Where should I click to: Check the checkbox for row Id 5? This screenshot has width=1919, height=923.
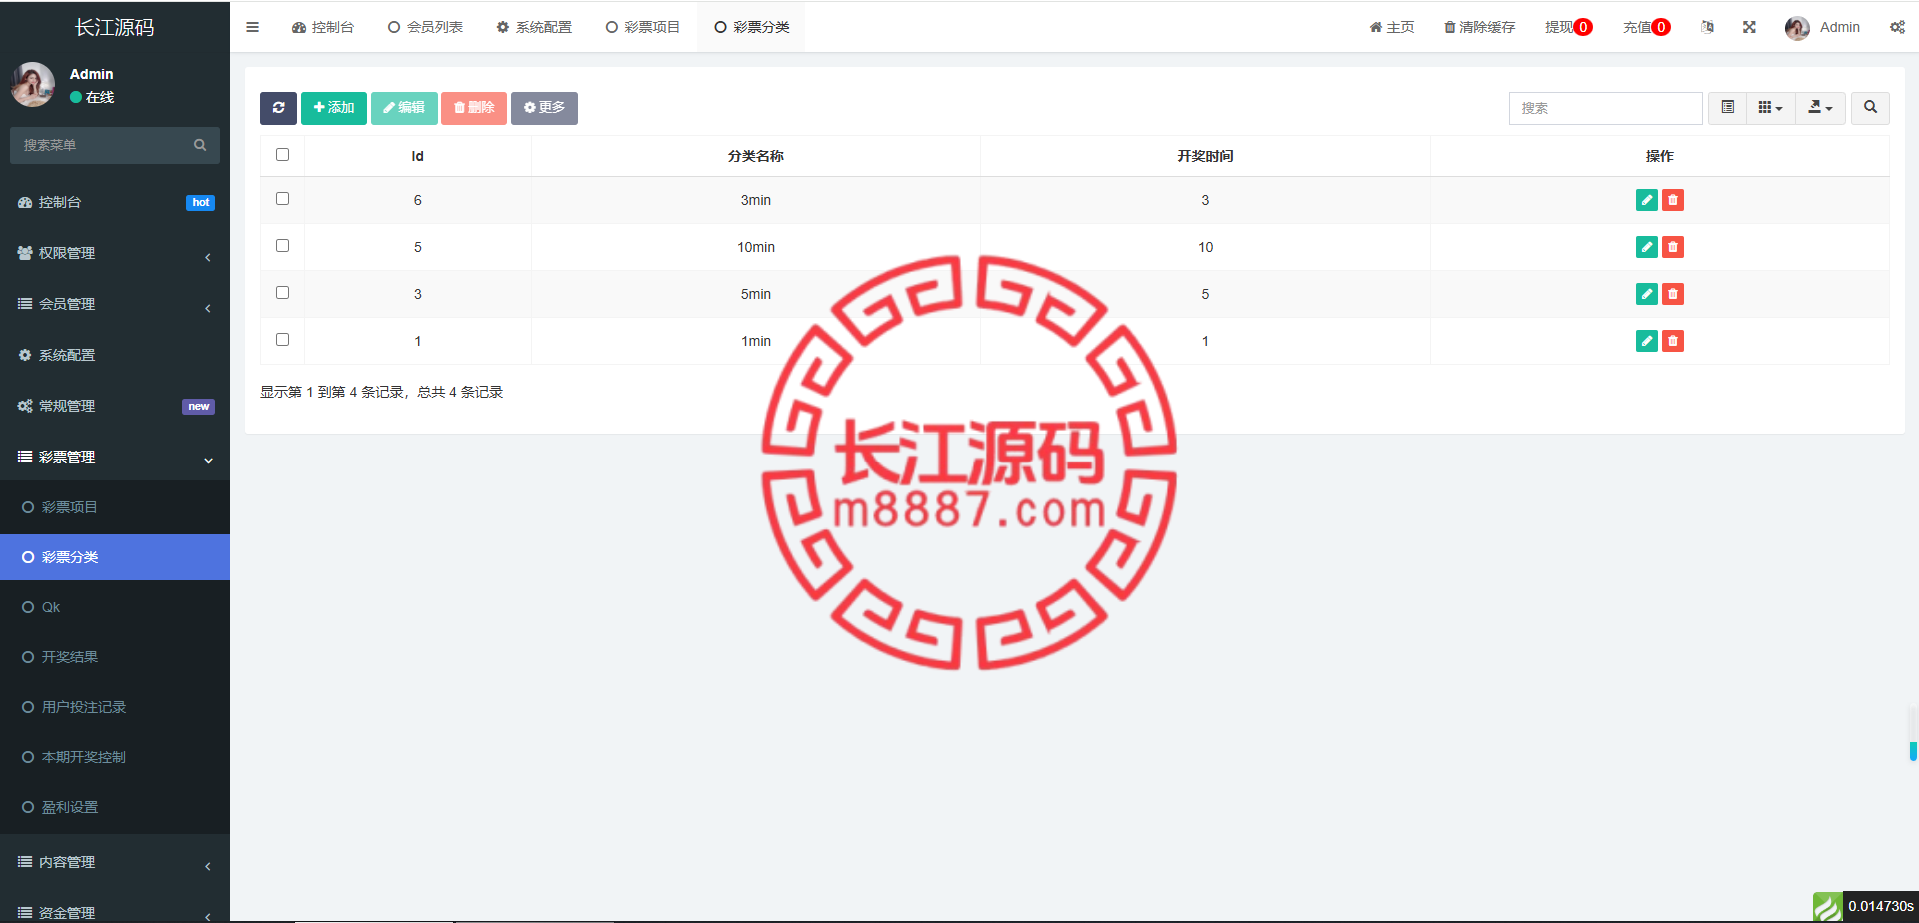coord(282,246)
